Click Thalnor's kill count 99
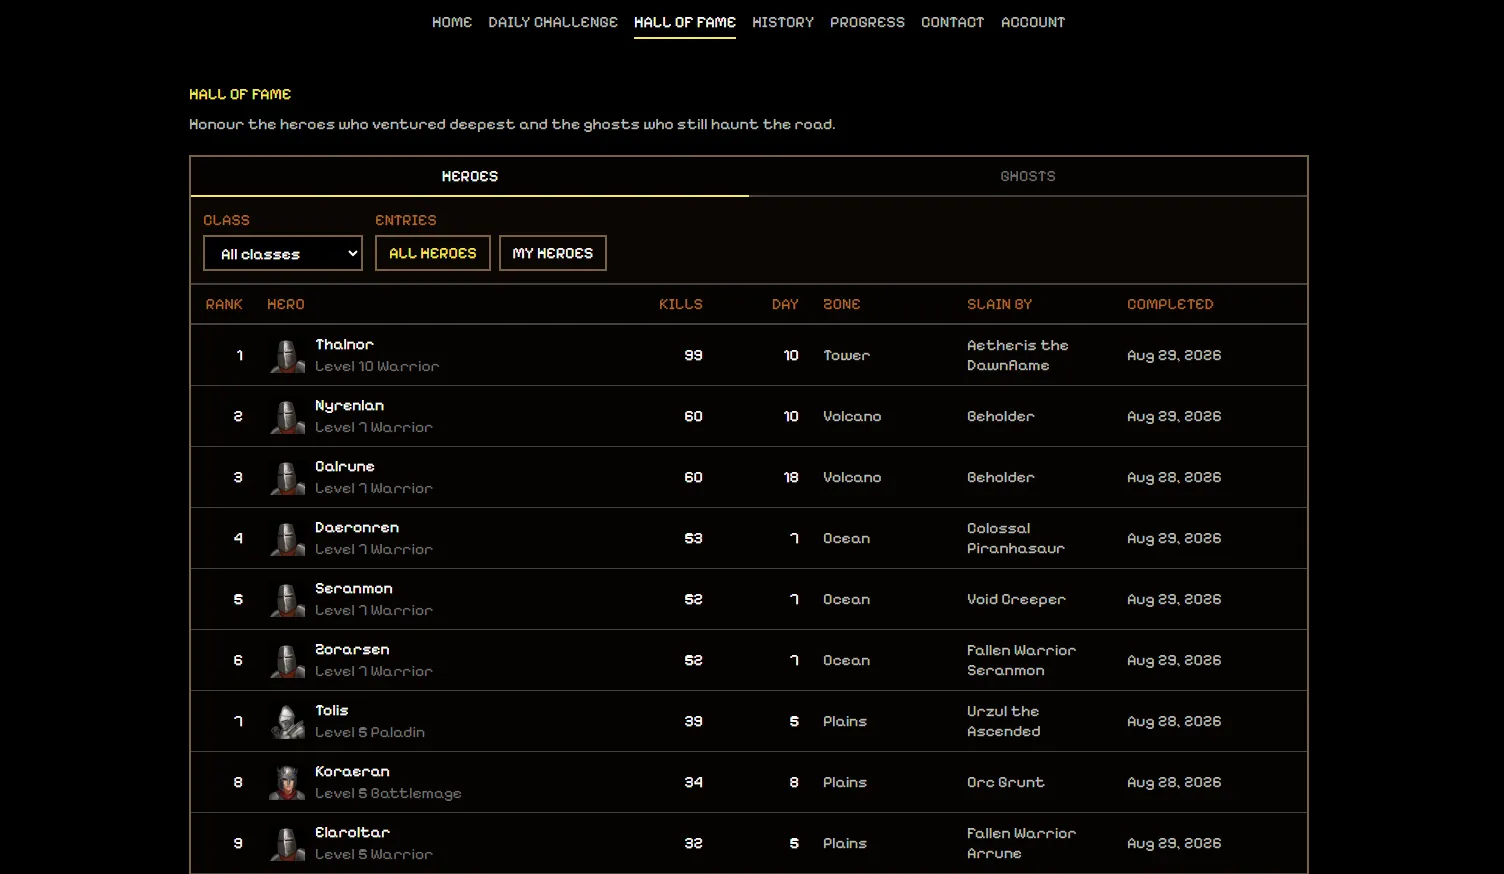 [693, 355]
